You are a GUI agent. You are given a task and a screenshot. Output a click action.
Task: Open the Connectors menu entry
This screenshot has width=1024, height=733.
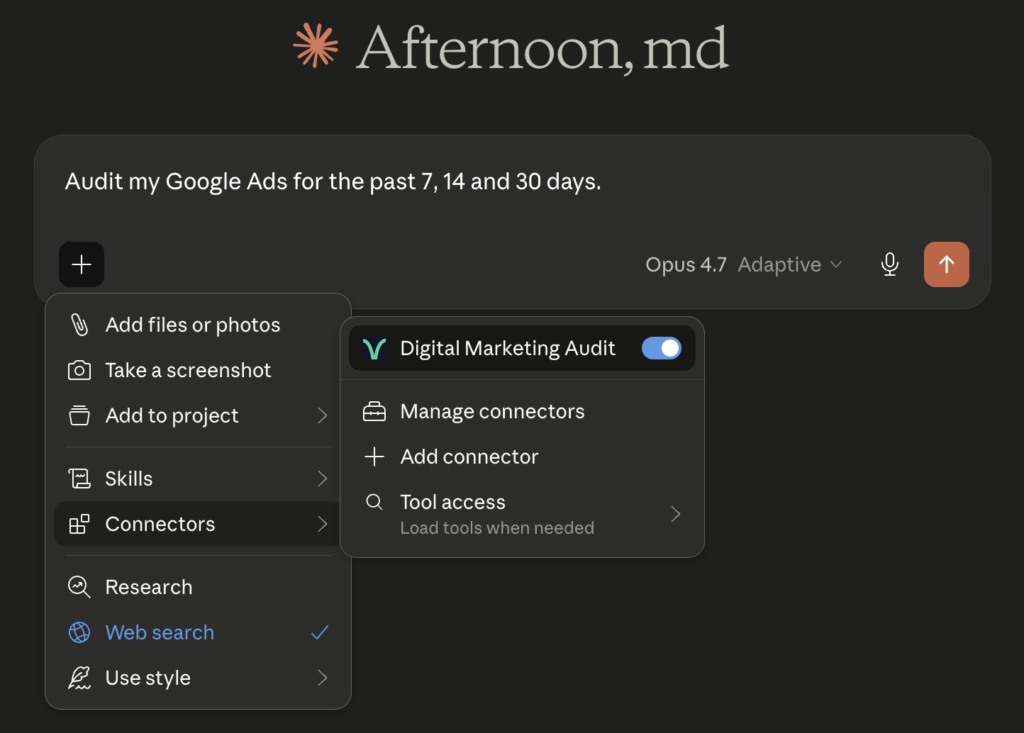(198, 524)
